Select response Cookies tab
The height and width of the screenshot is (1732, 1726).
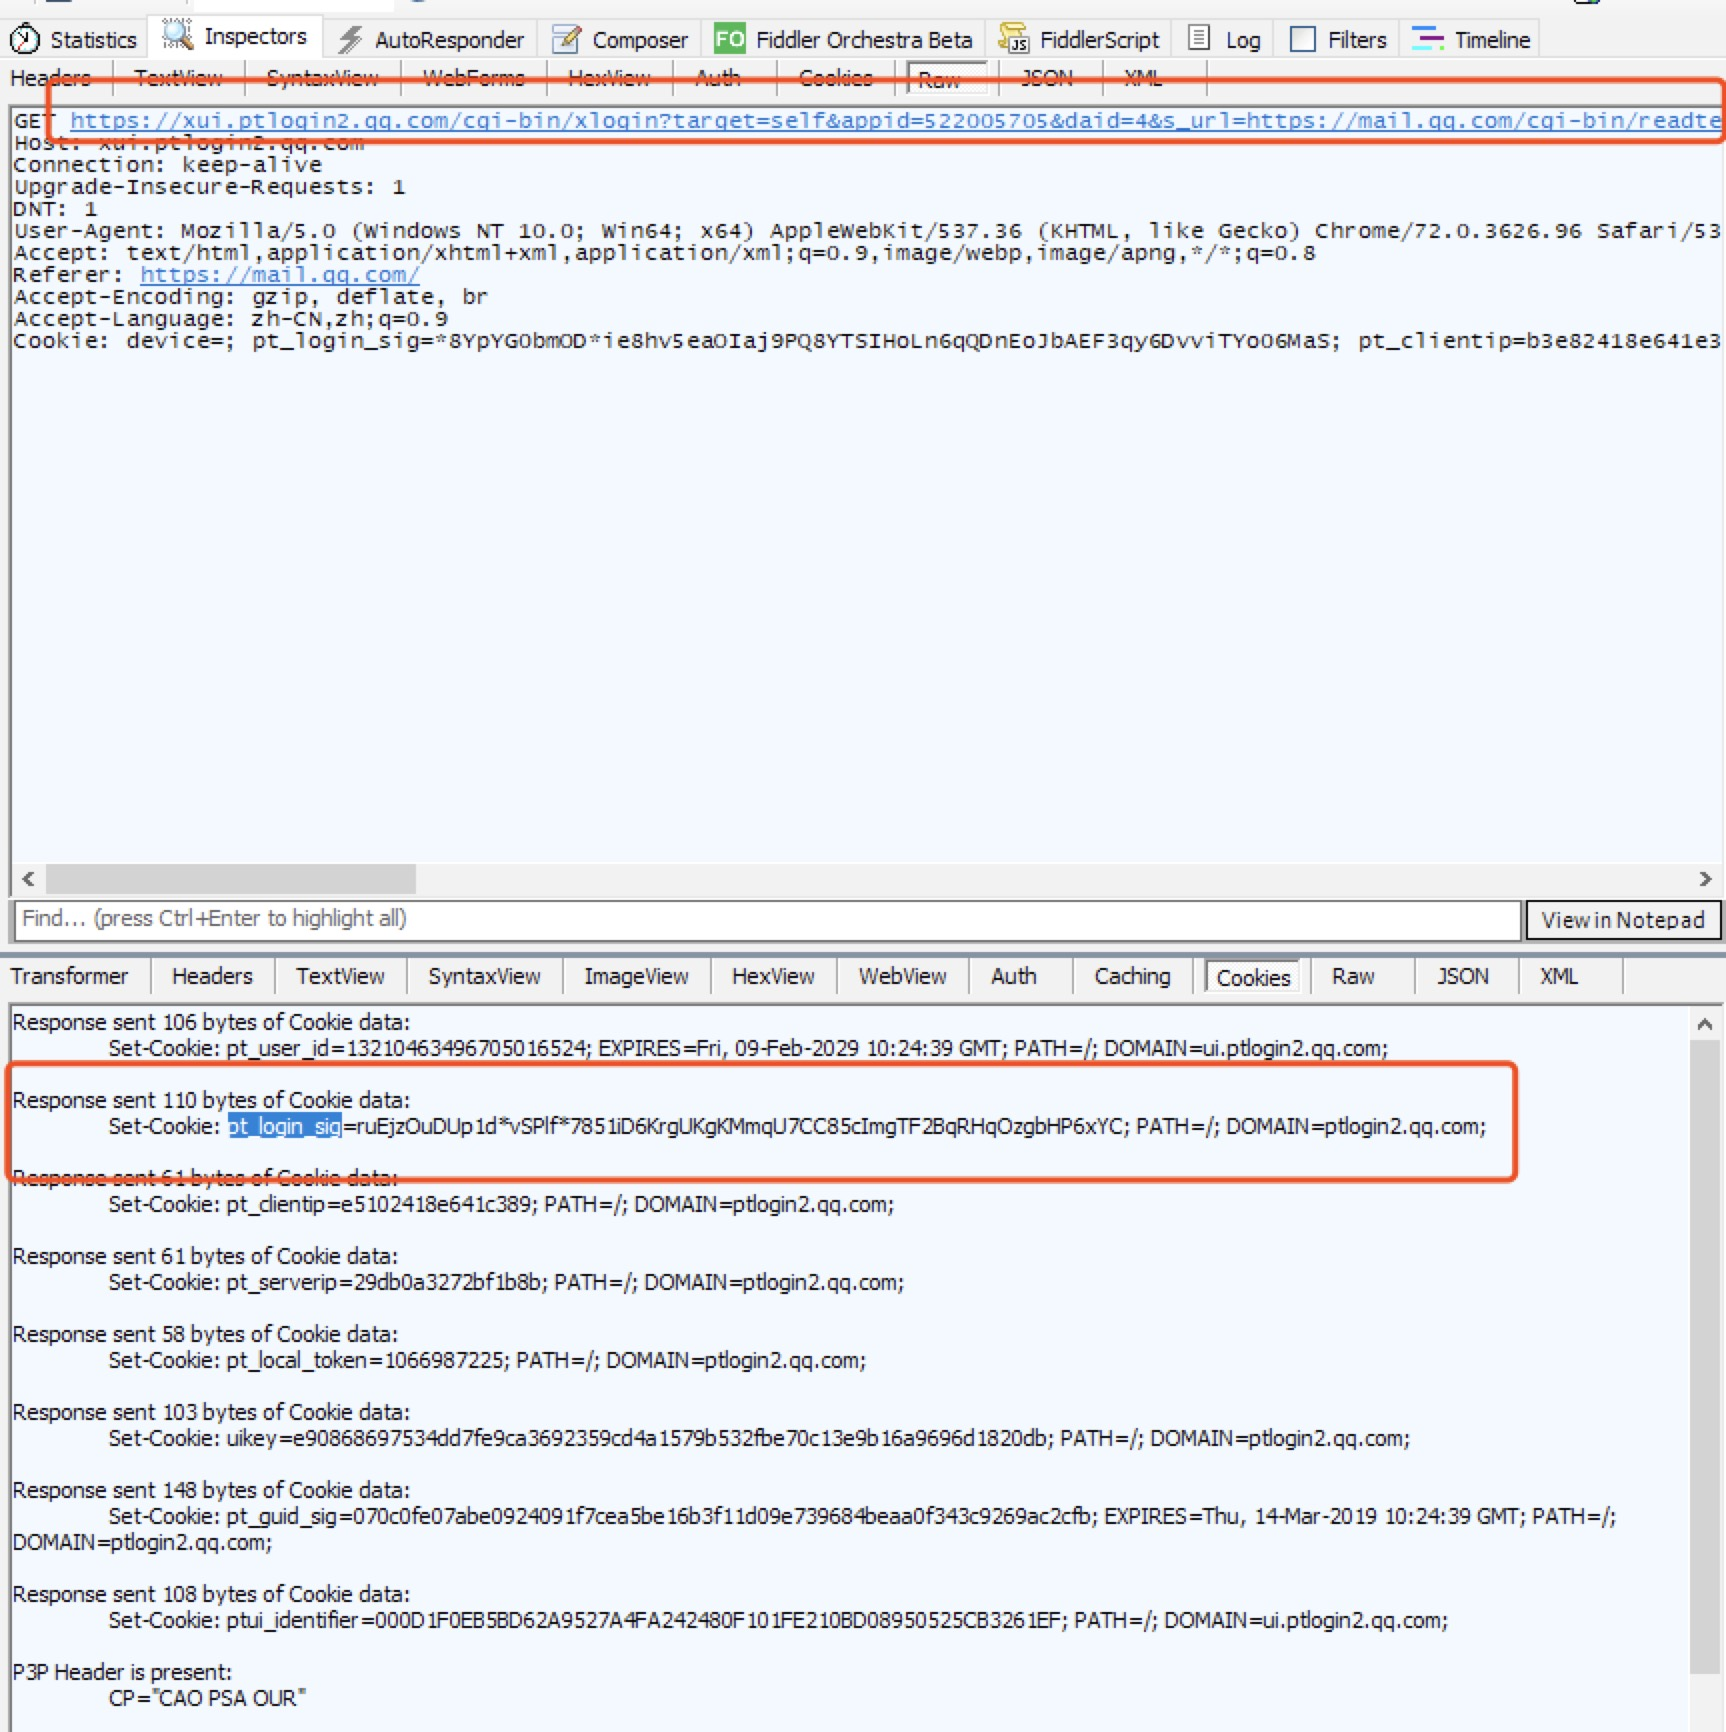point(1253,977)
